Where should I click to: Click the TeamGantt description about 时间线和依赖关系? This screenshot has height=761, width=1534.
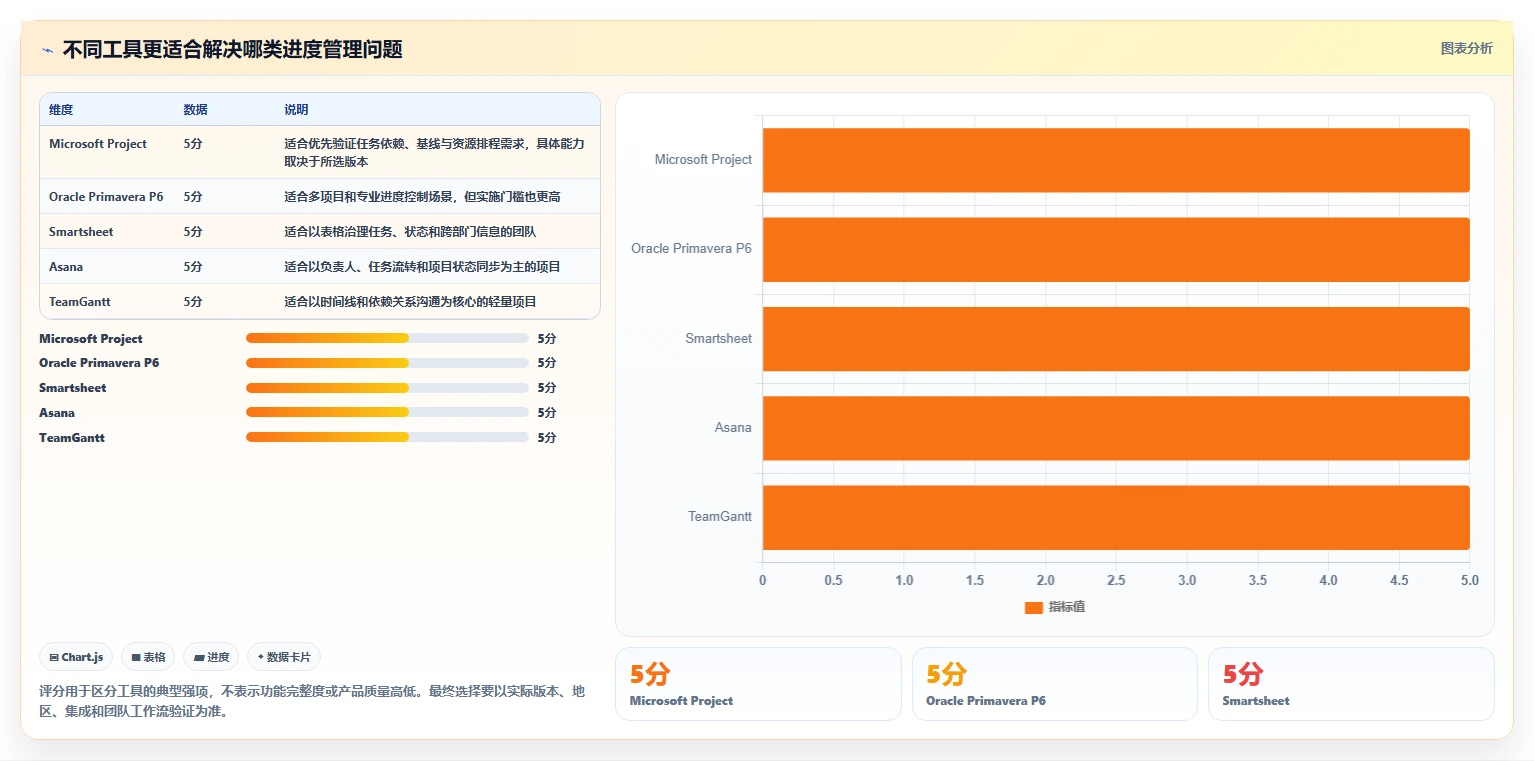[410, 302]
